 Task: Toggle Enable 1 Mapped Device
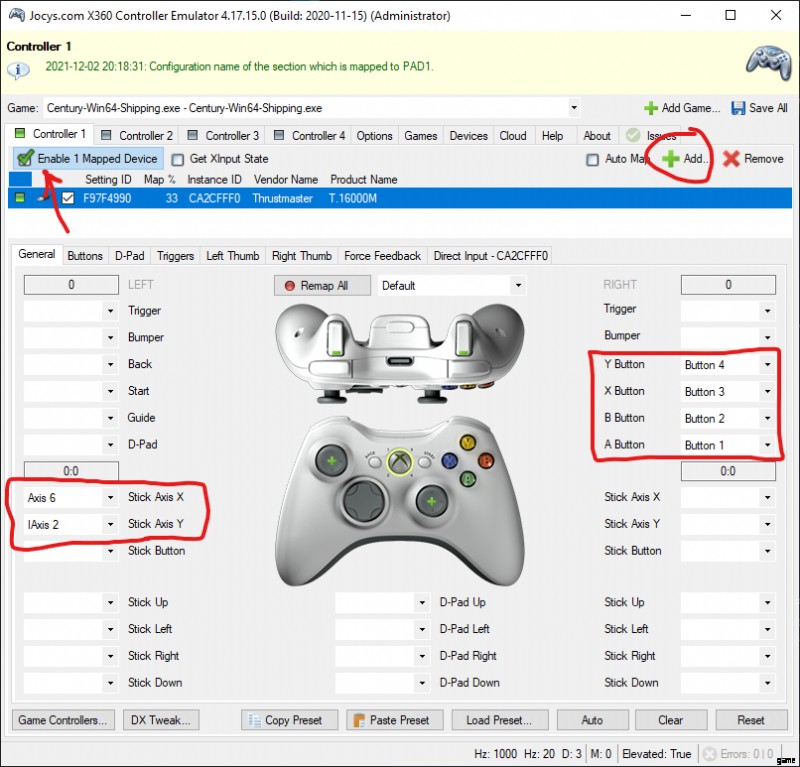click(x=88, y=159)
